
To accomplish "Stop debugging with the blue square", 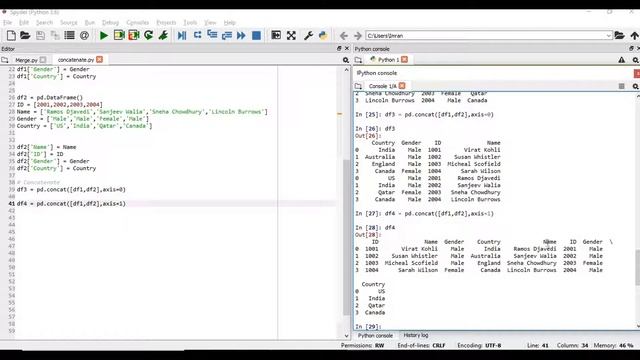I will click(256, 36).
